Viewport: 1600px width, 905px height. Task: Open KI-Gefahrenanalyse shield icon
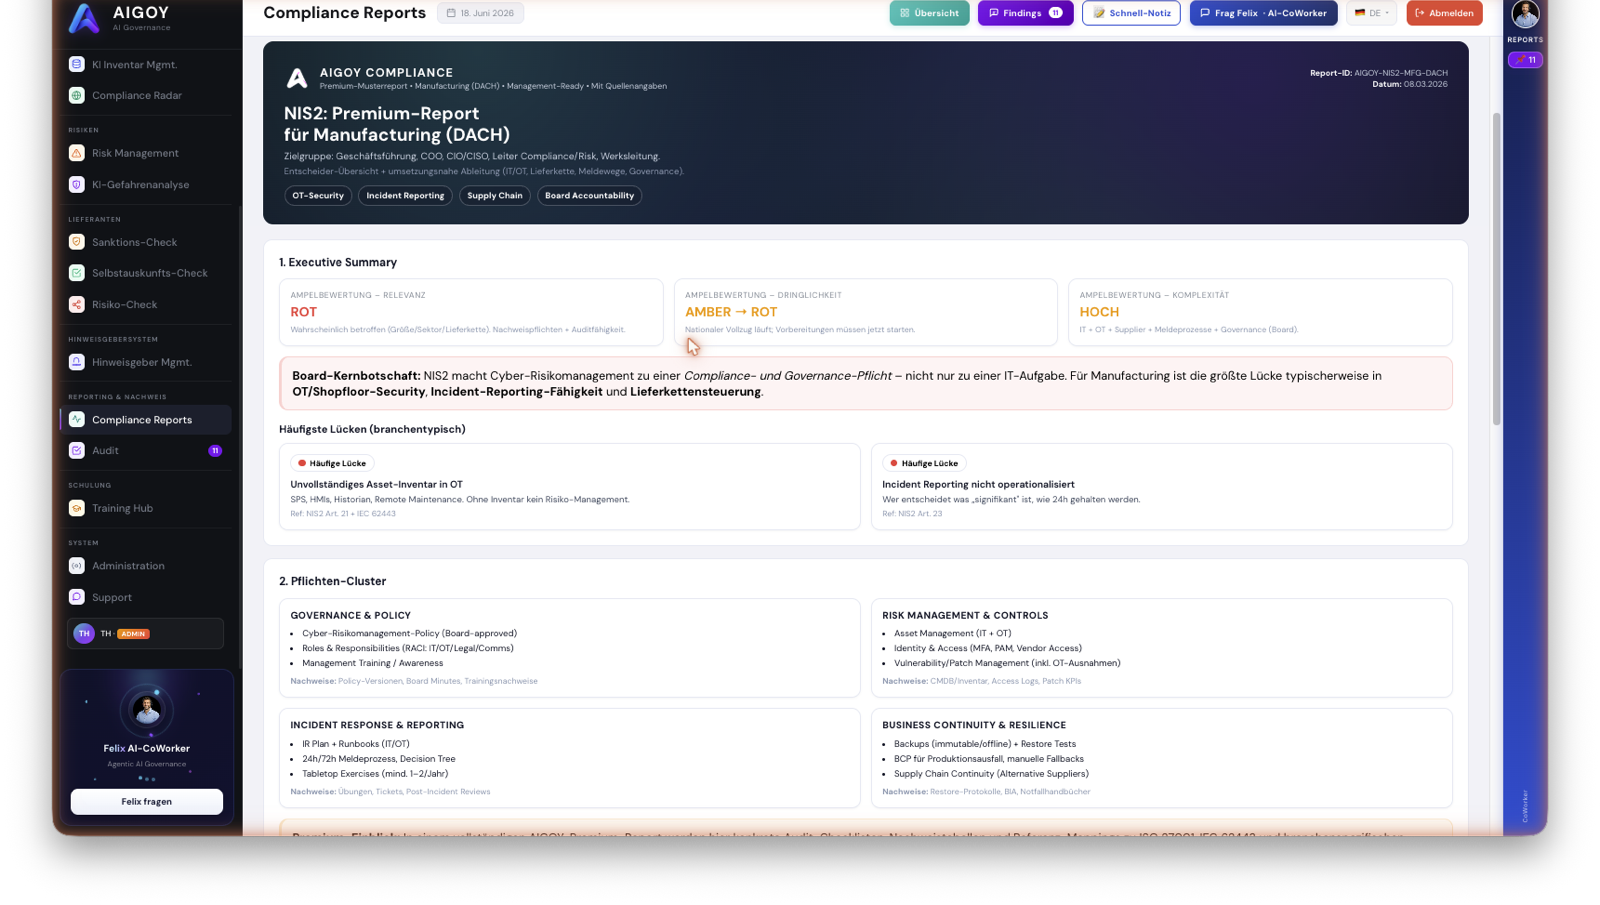pyautogui.click(x=77, y=184)
